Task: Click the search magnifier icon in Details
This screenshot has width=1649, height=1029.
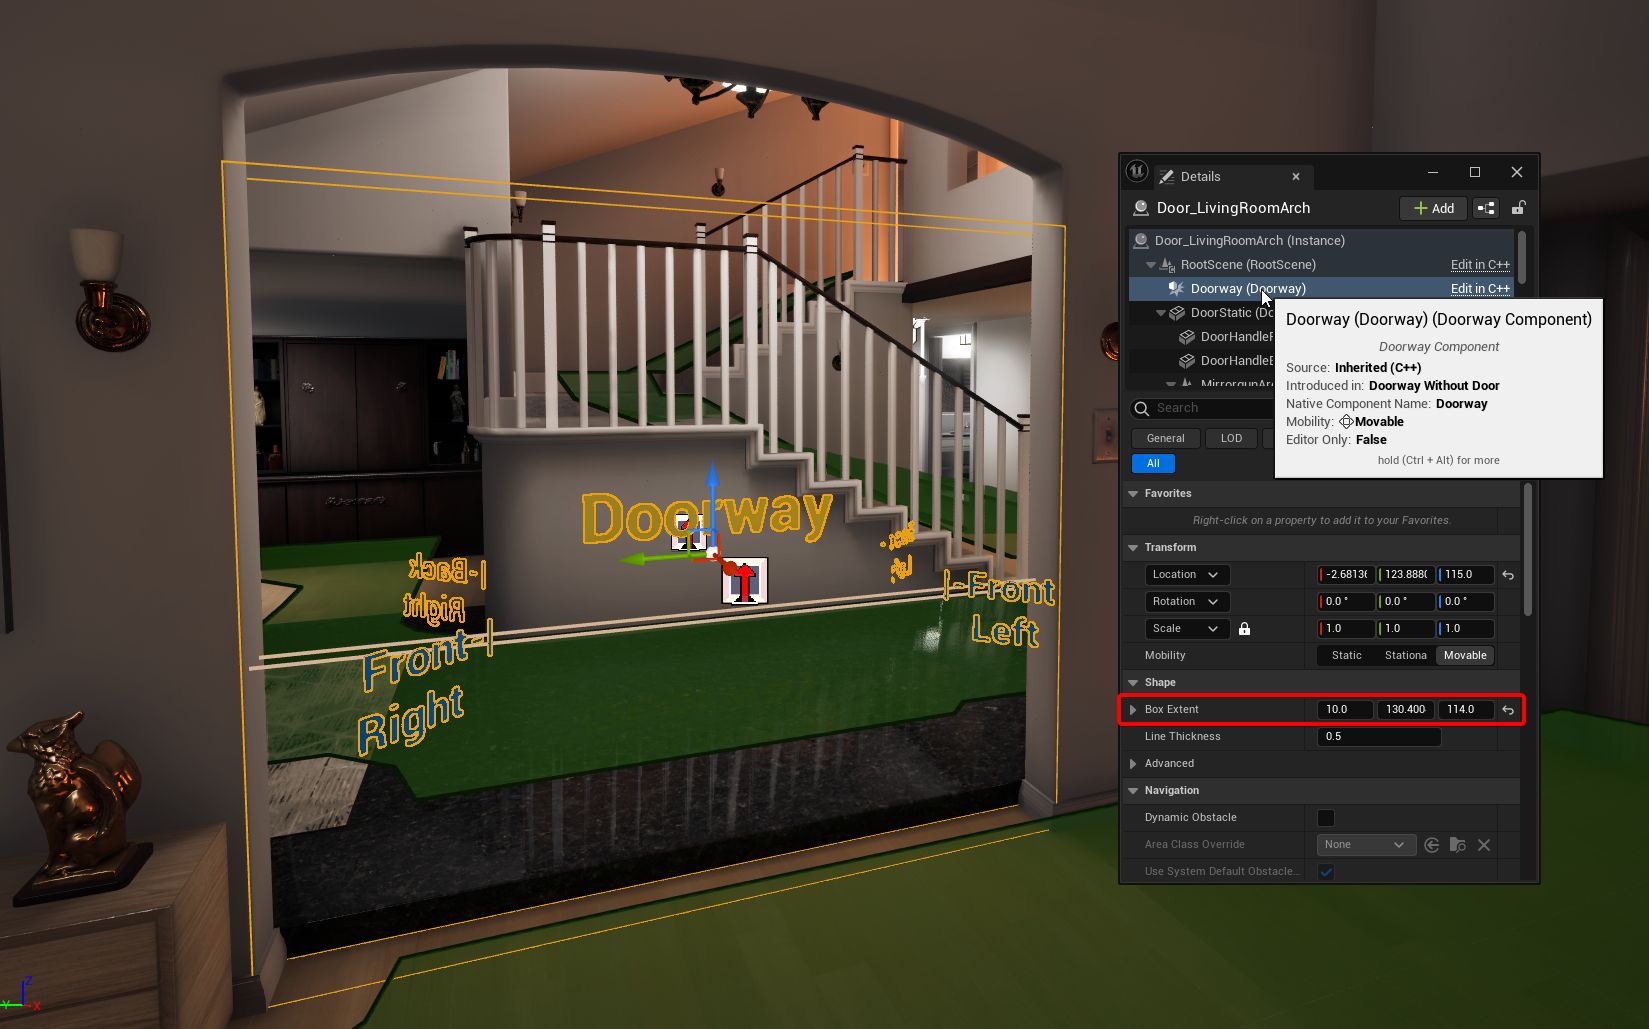Action: 1142,408
